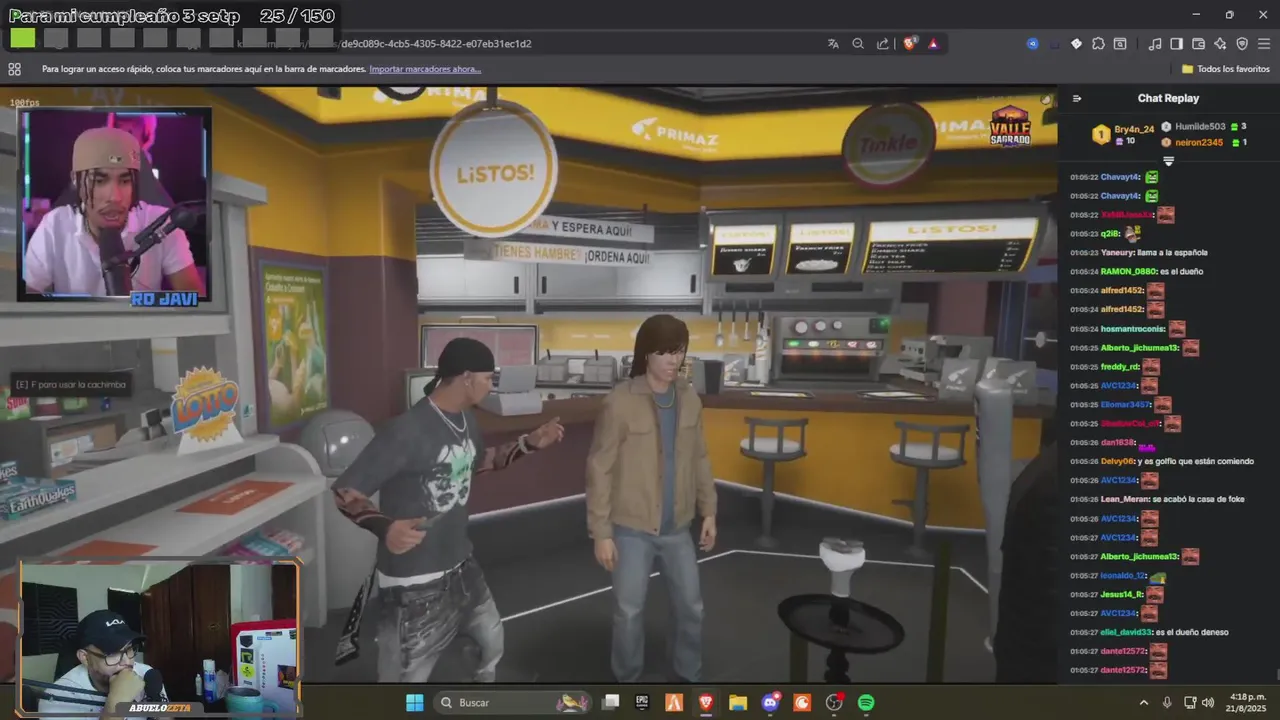Open the media control music note icon
Viewport: 1280px width, 720px height.
coord(1155,44)
